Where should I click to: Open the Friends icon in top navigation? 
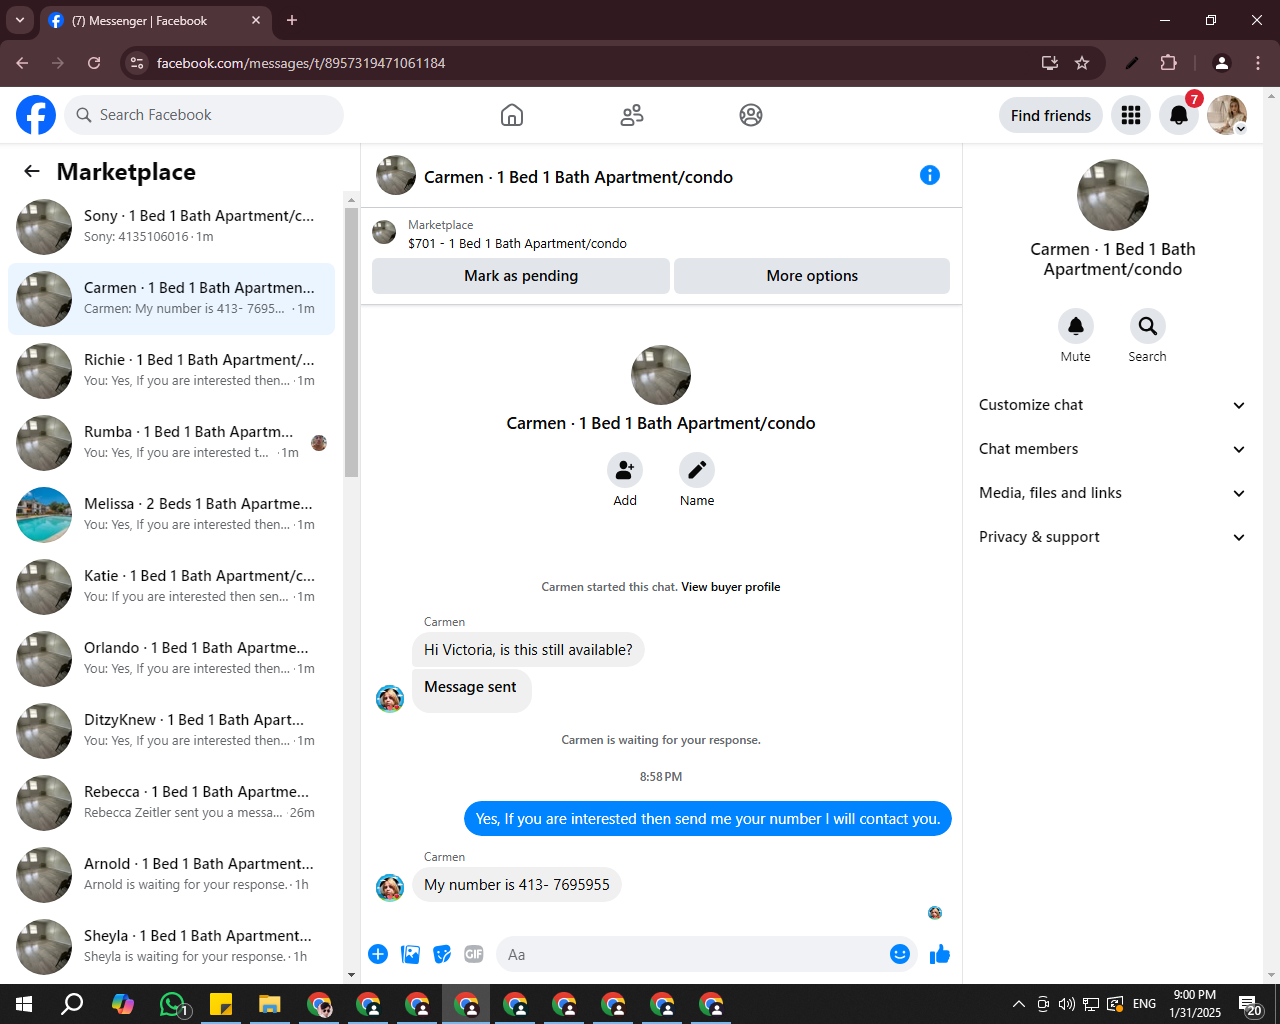pos(632,115)
